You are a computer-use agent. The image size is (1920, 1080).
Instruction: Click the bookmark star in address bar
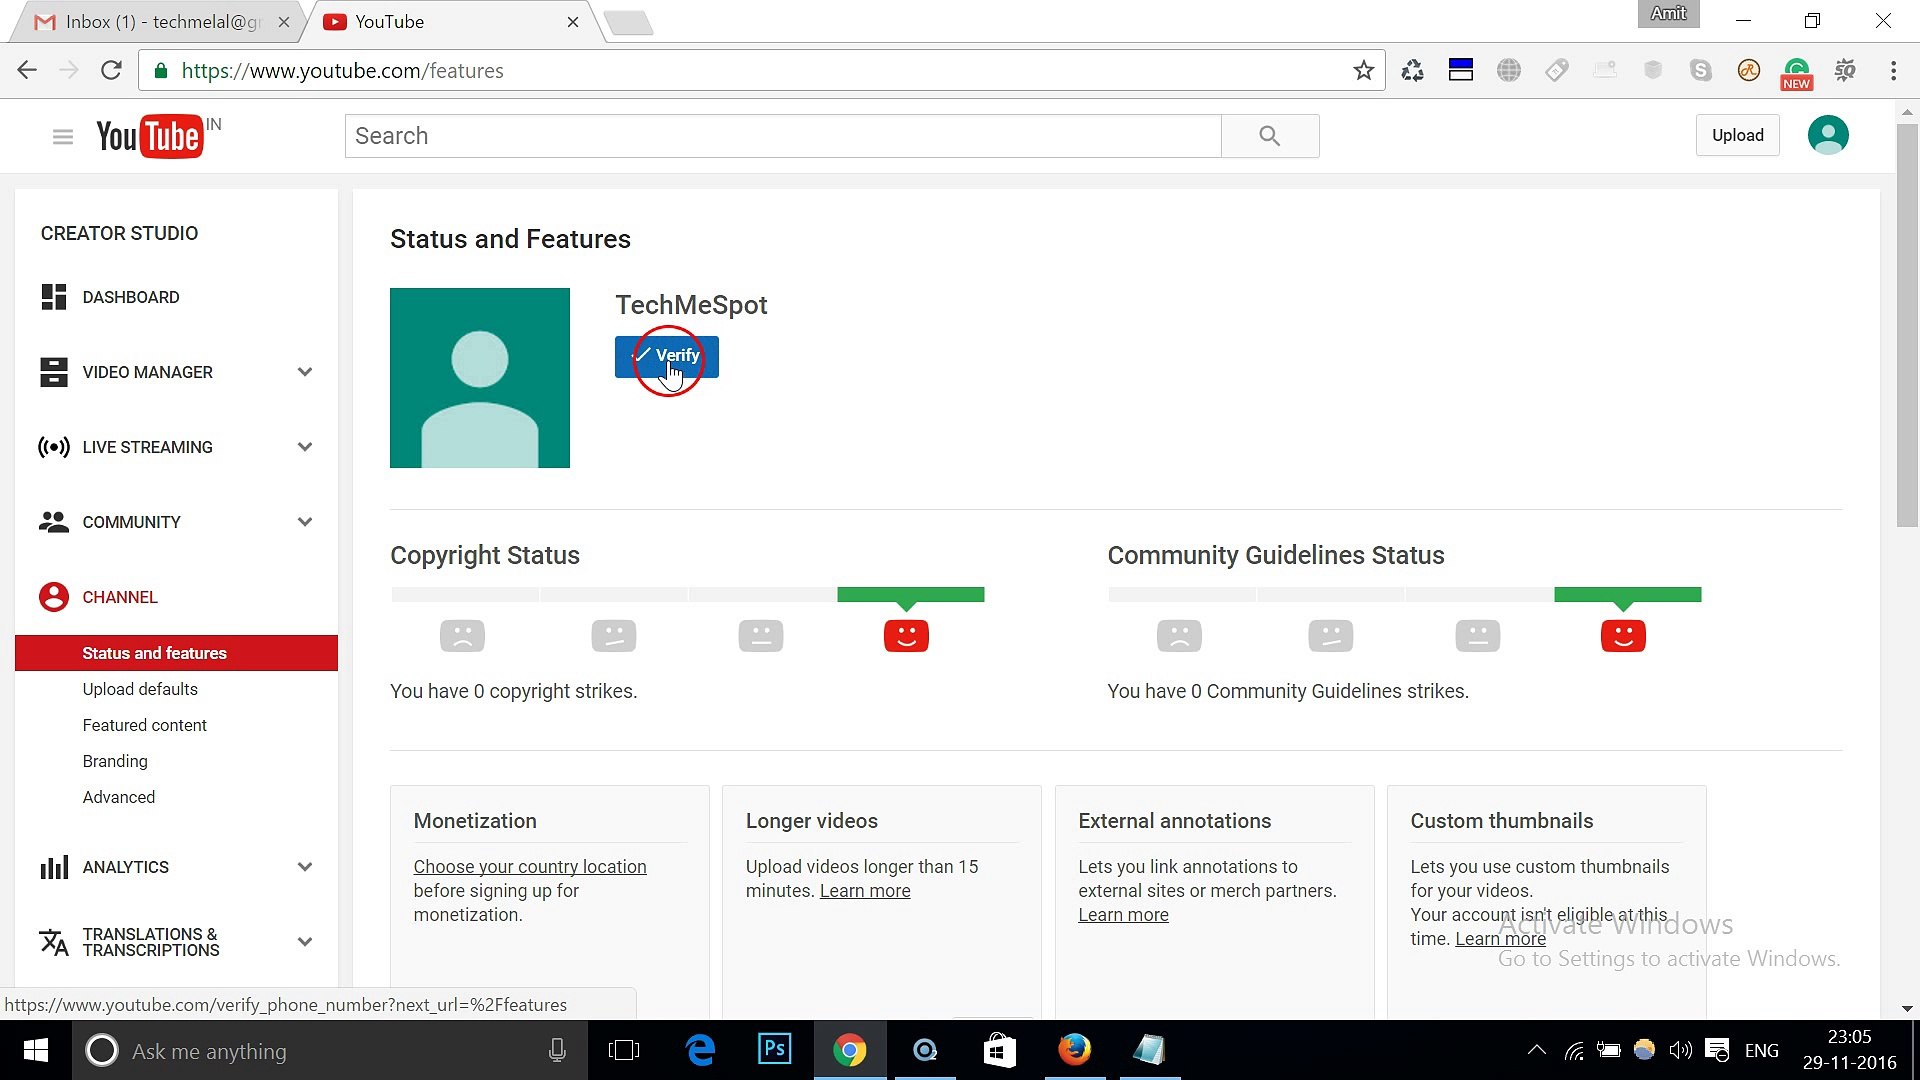click(1363, 70)
